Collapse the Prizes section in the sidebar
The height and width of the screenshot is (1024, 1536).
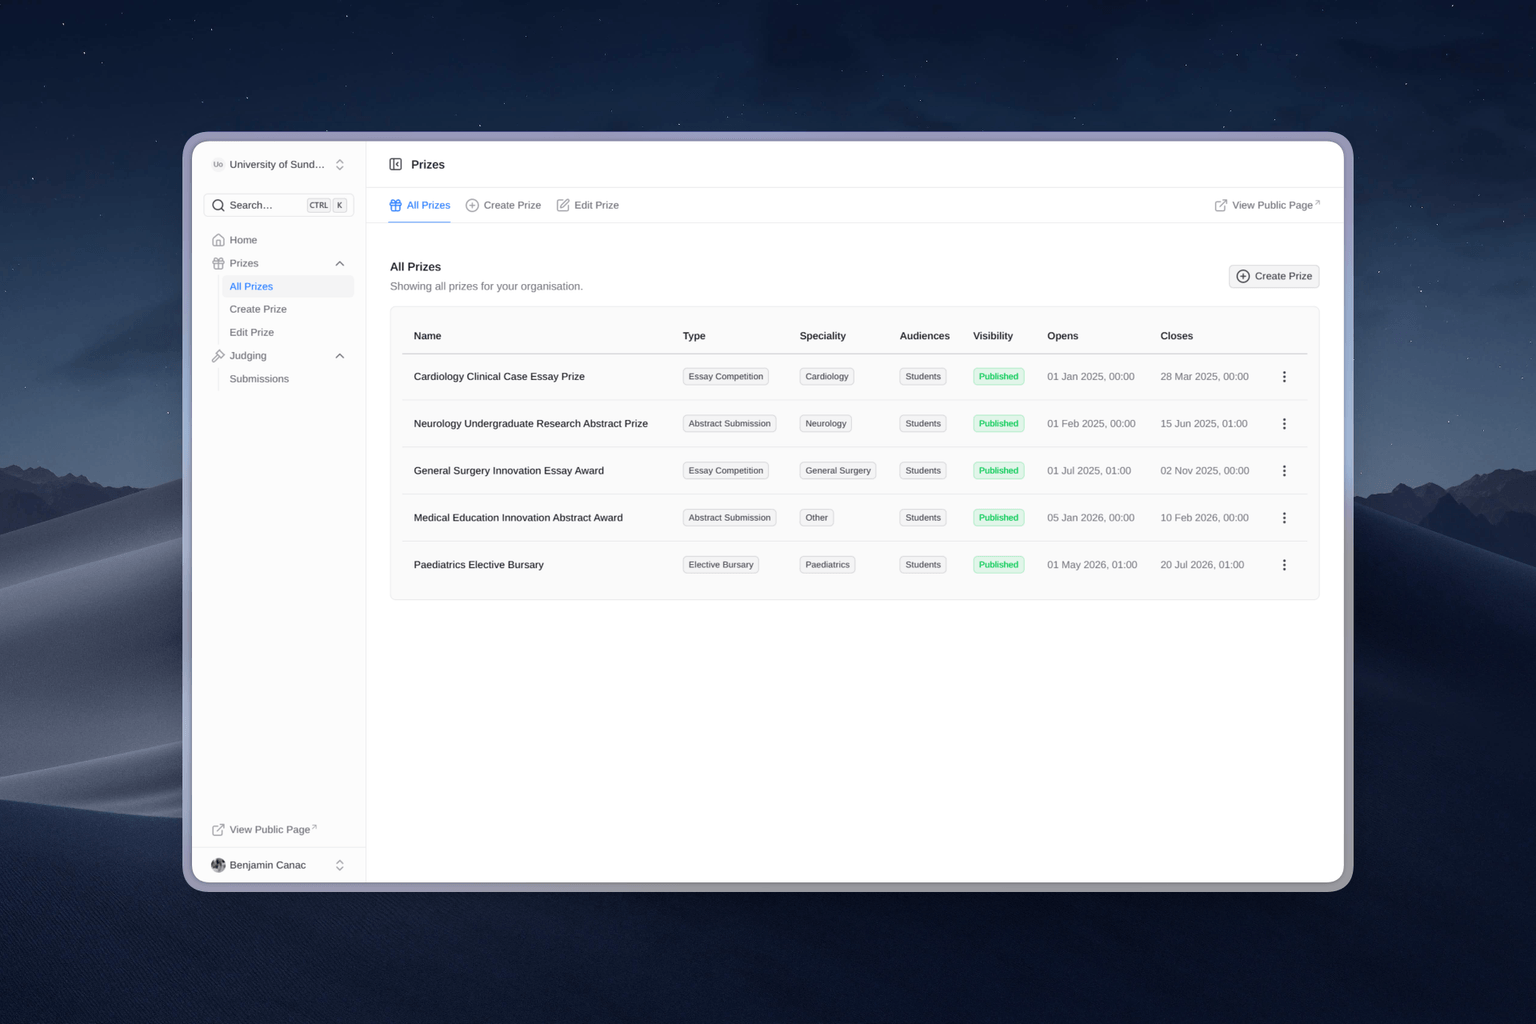340,264
